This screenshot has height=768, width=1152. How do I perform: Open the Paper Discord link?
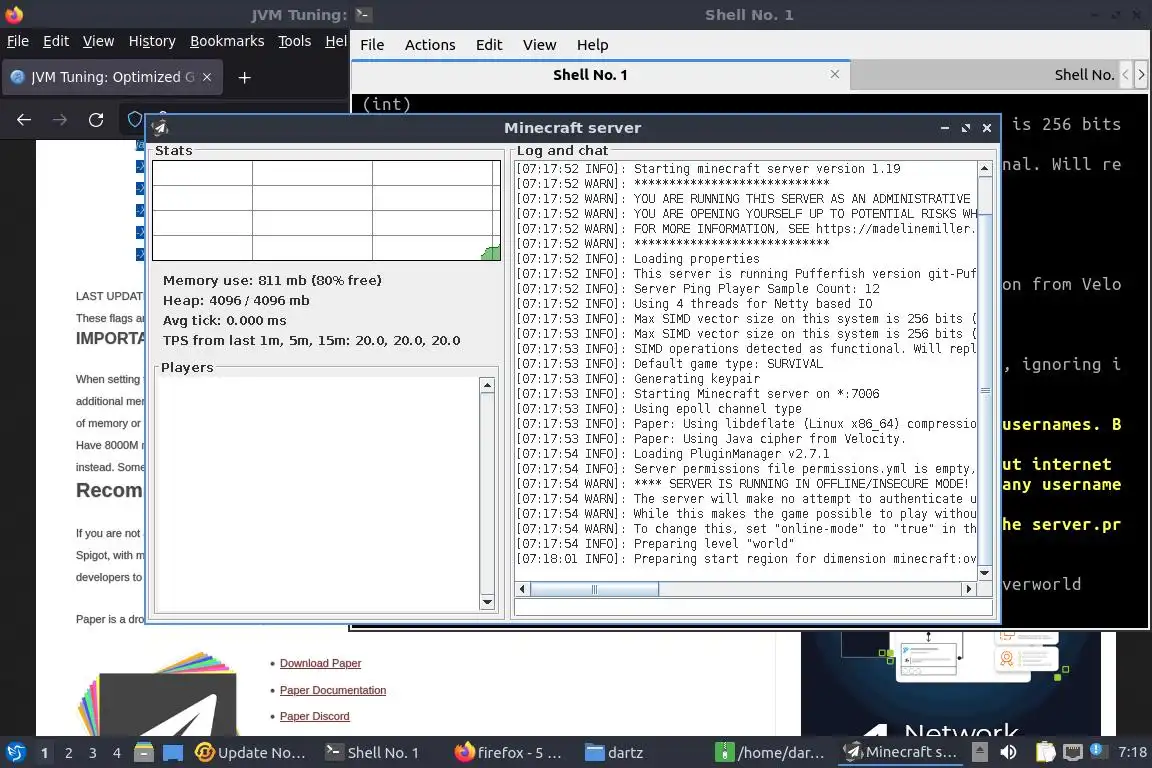[314, 716]
